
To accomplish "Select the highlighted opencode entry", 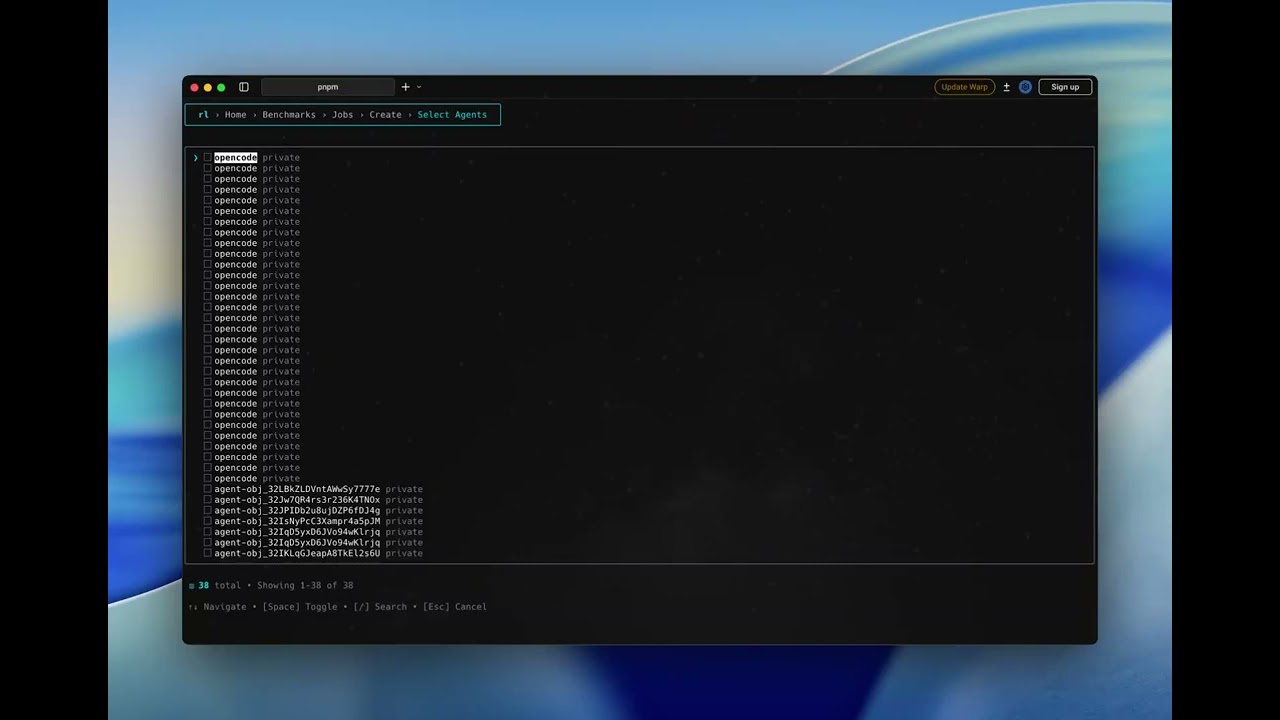I will (x=235, y=158).
